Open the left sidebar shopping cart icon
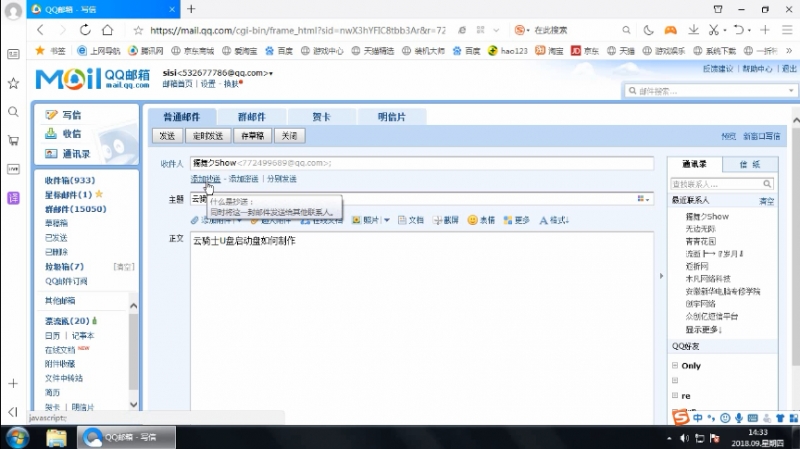Image resolution: width=800 pixels, height=449 pixels. 13,140
